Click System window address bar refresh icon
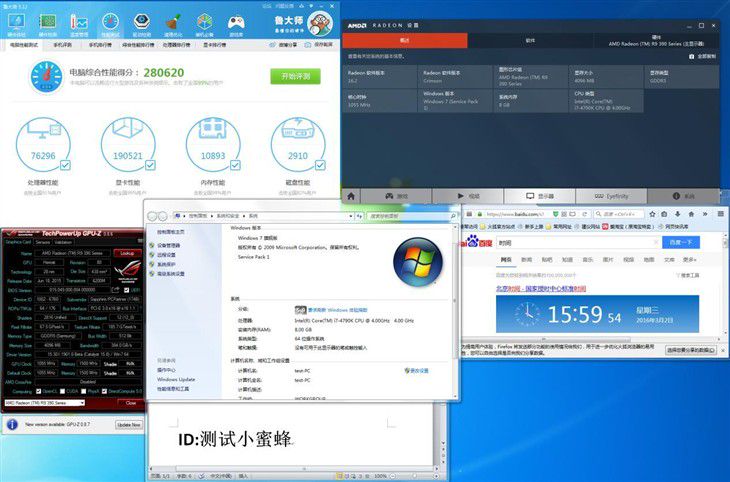This screenshot has height=482, width=730. (x=359, y=216)
